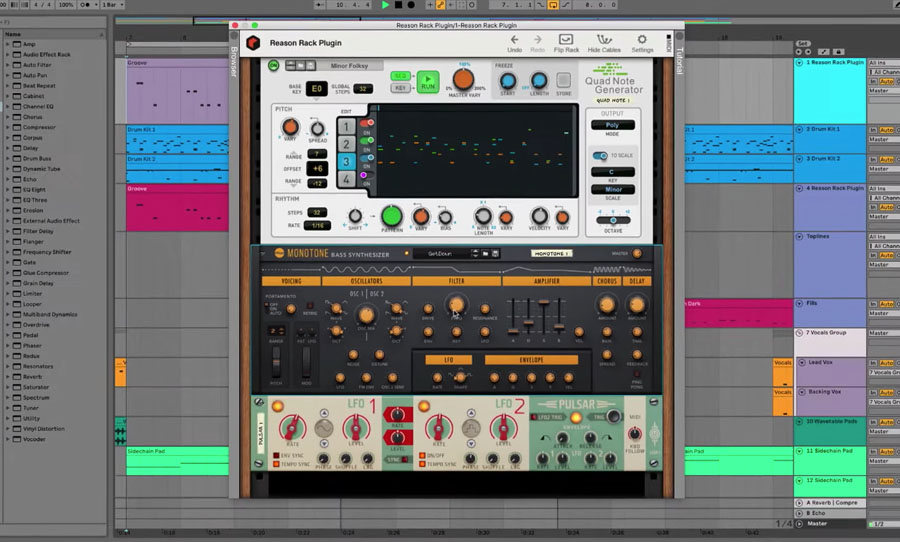This screenshot has height=542, width=900.
Task: Toggle Quad Note Generator ON power button
Action: point(274,65)
